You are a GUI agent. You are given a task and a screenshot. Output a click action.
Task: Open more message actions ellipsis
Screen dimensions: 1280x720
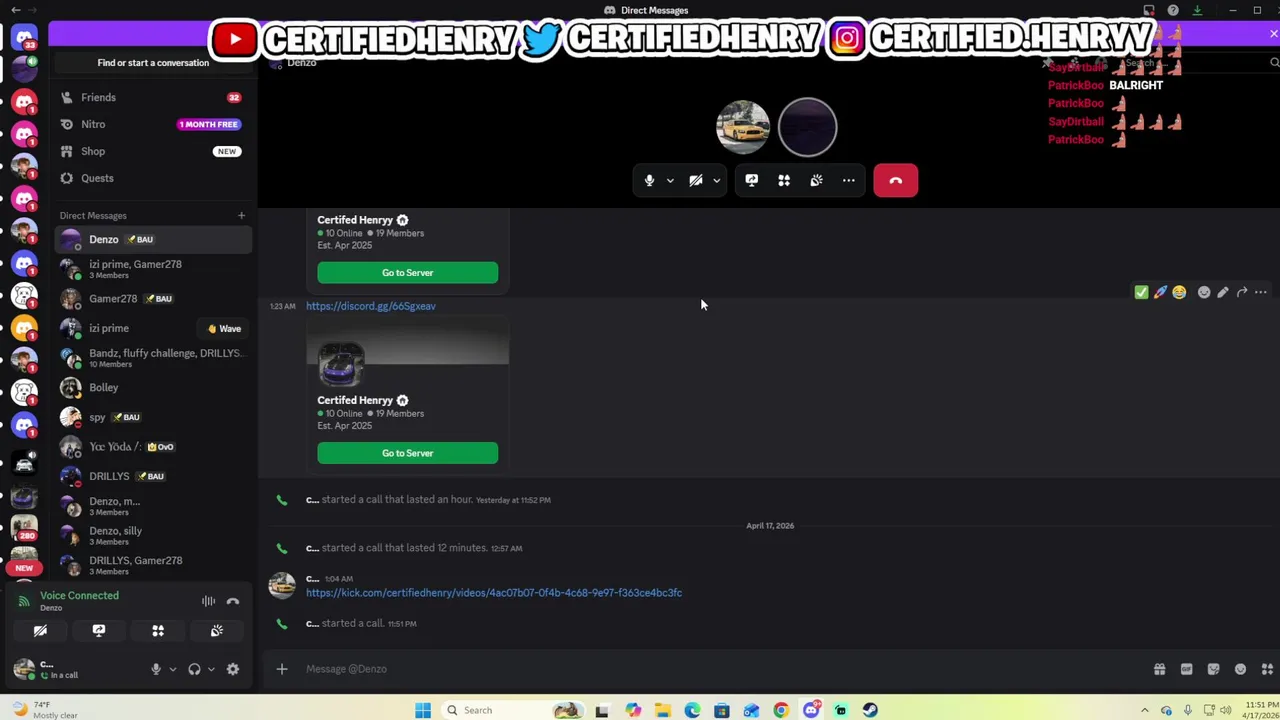pyautogui.click(x=1260, y=292)
